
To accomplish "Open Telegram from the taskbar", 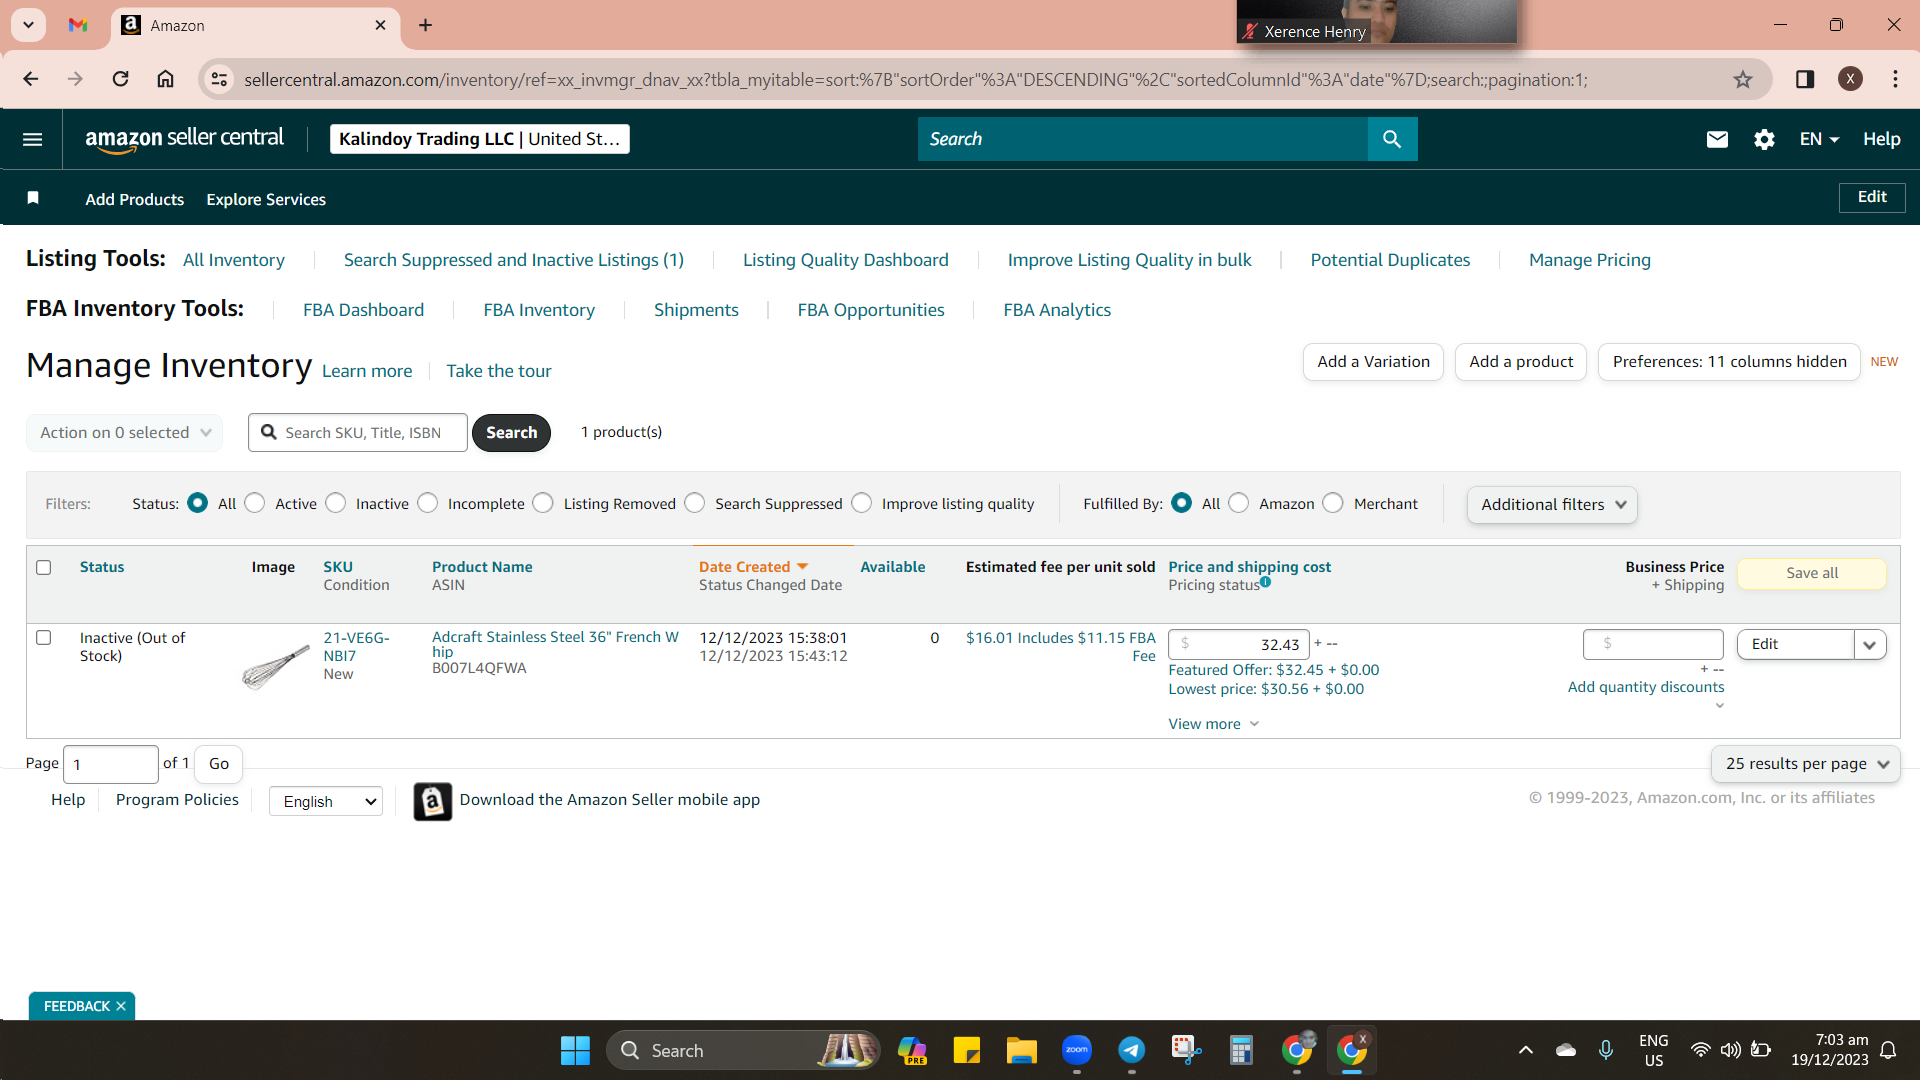I will [x=1131, y=1050].
